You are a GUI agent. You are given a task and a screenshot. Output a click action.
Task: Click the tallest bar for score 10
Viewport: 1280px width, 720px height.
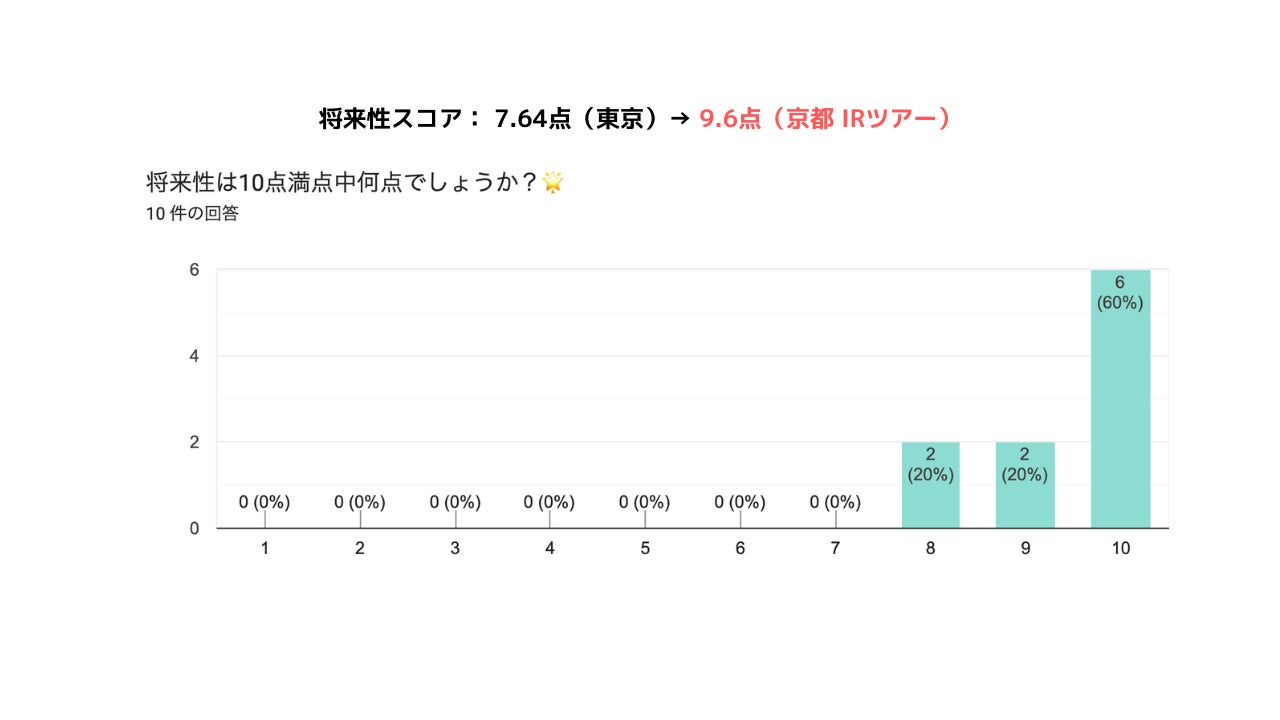(x=1120, y=399)
